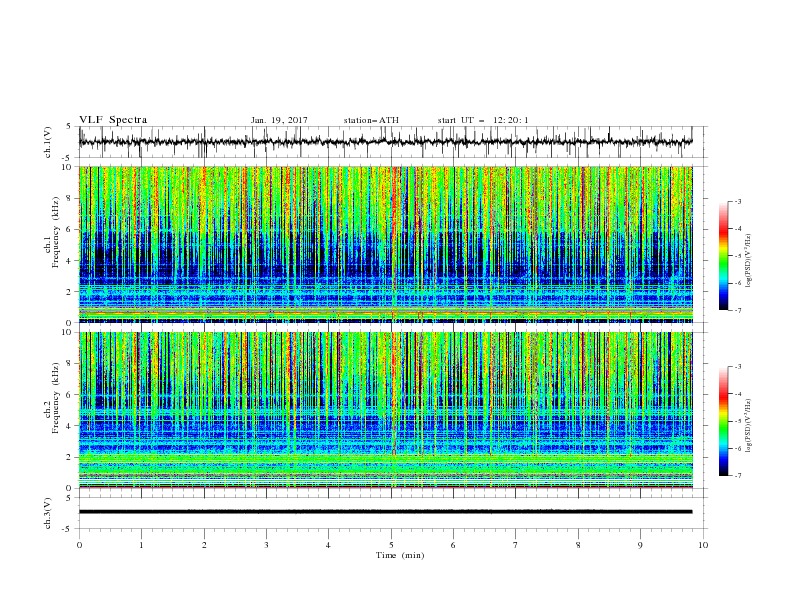Click the ch.3 voltage waveform trace
This screenshot has width=792, height=612.
pos(385,512)
